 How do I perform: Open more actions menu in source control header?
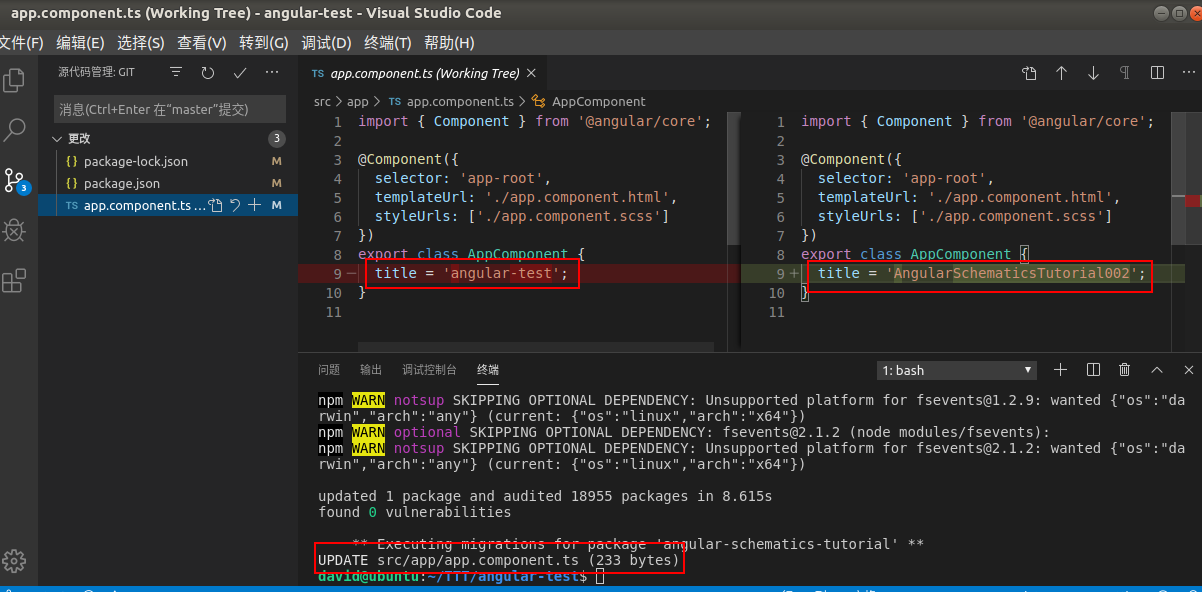tap(272, 73)
